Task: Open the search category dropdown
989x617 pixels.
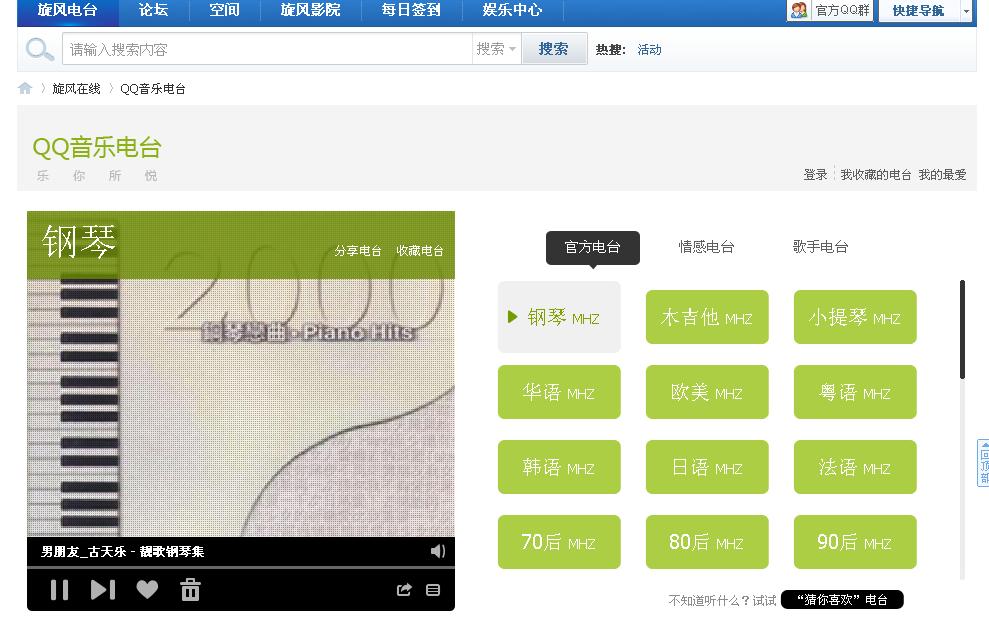Action: tap(496, 48)
